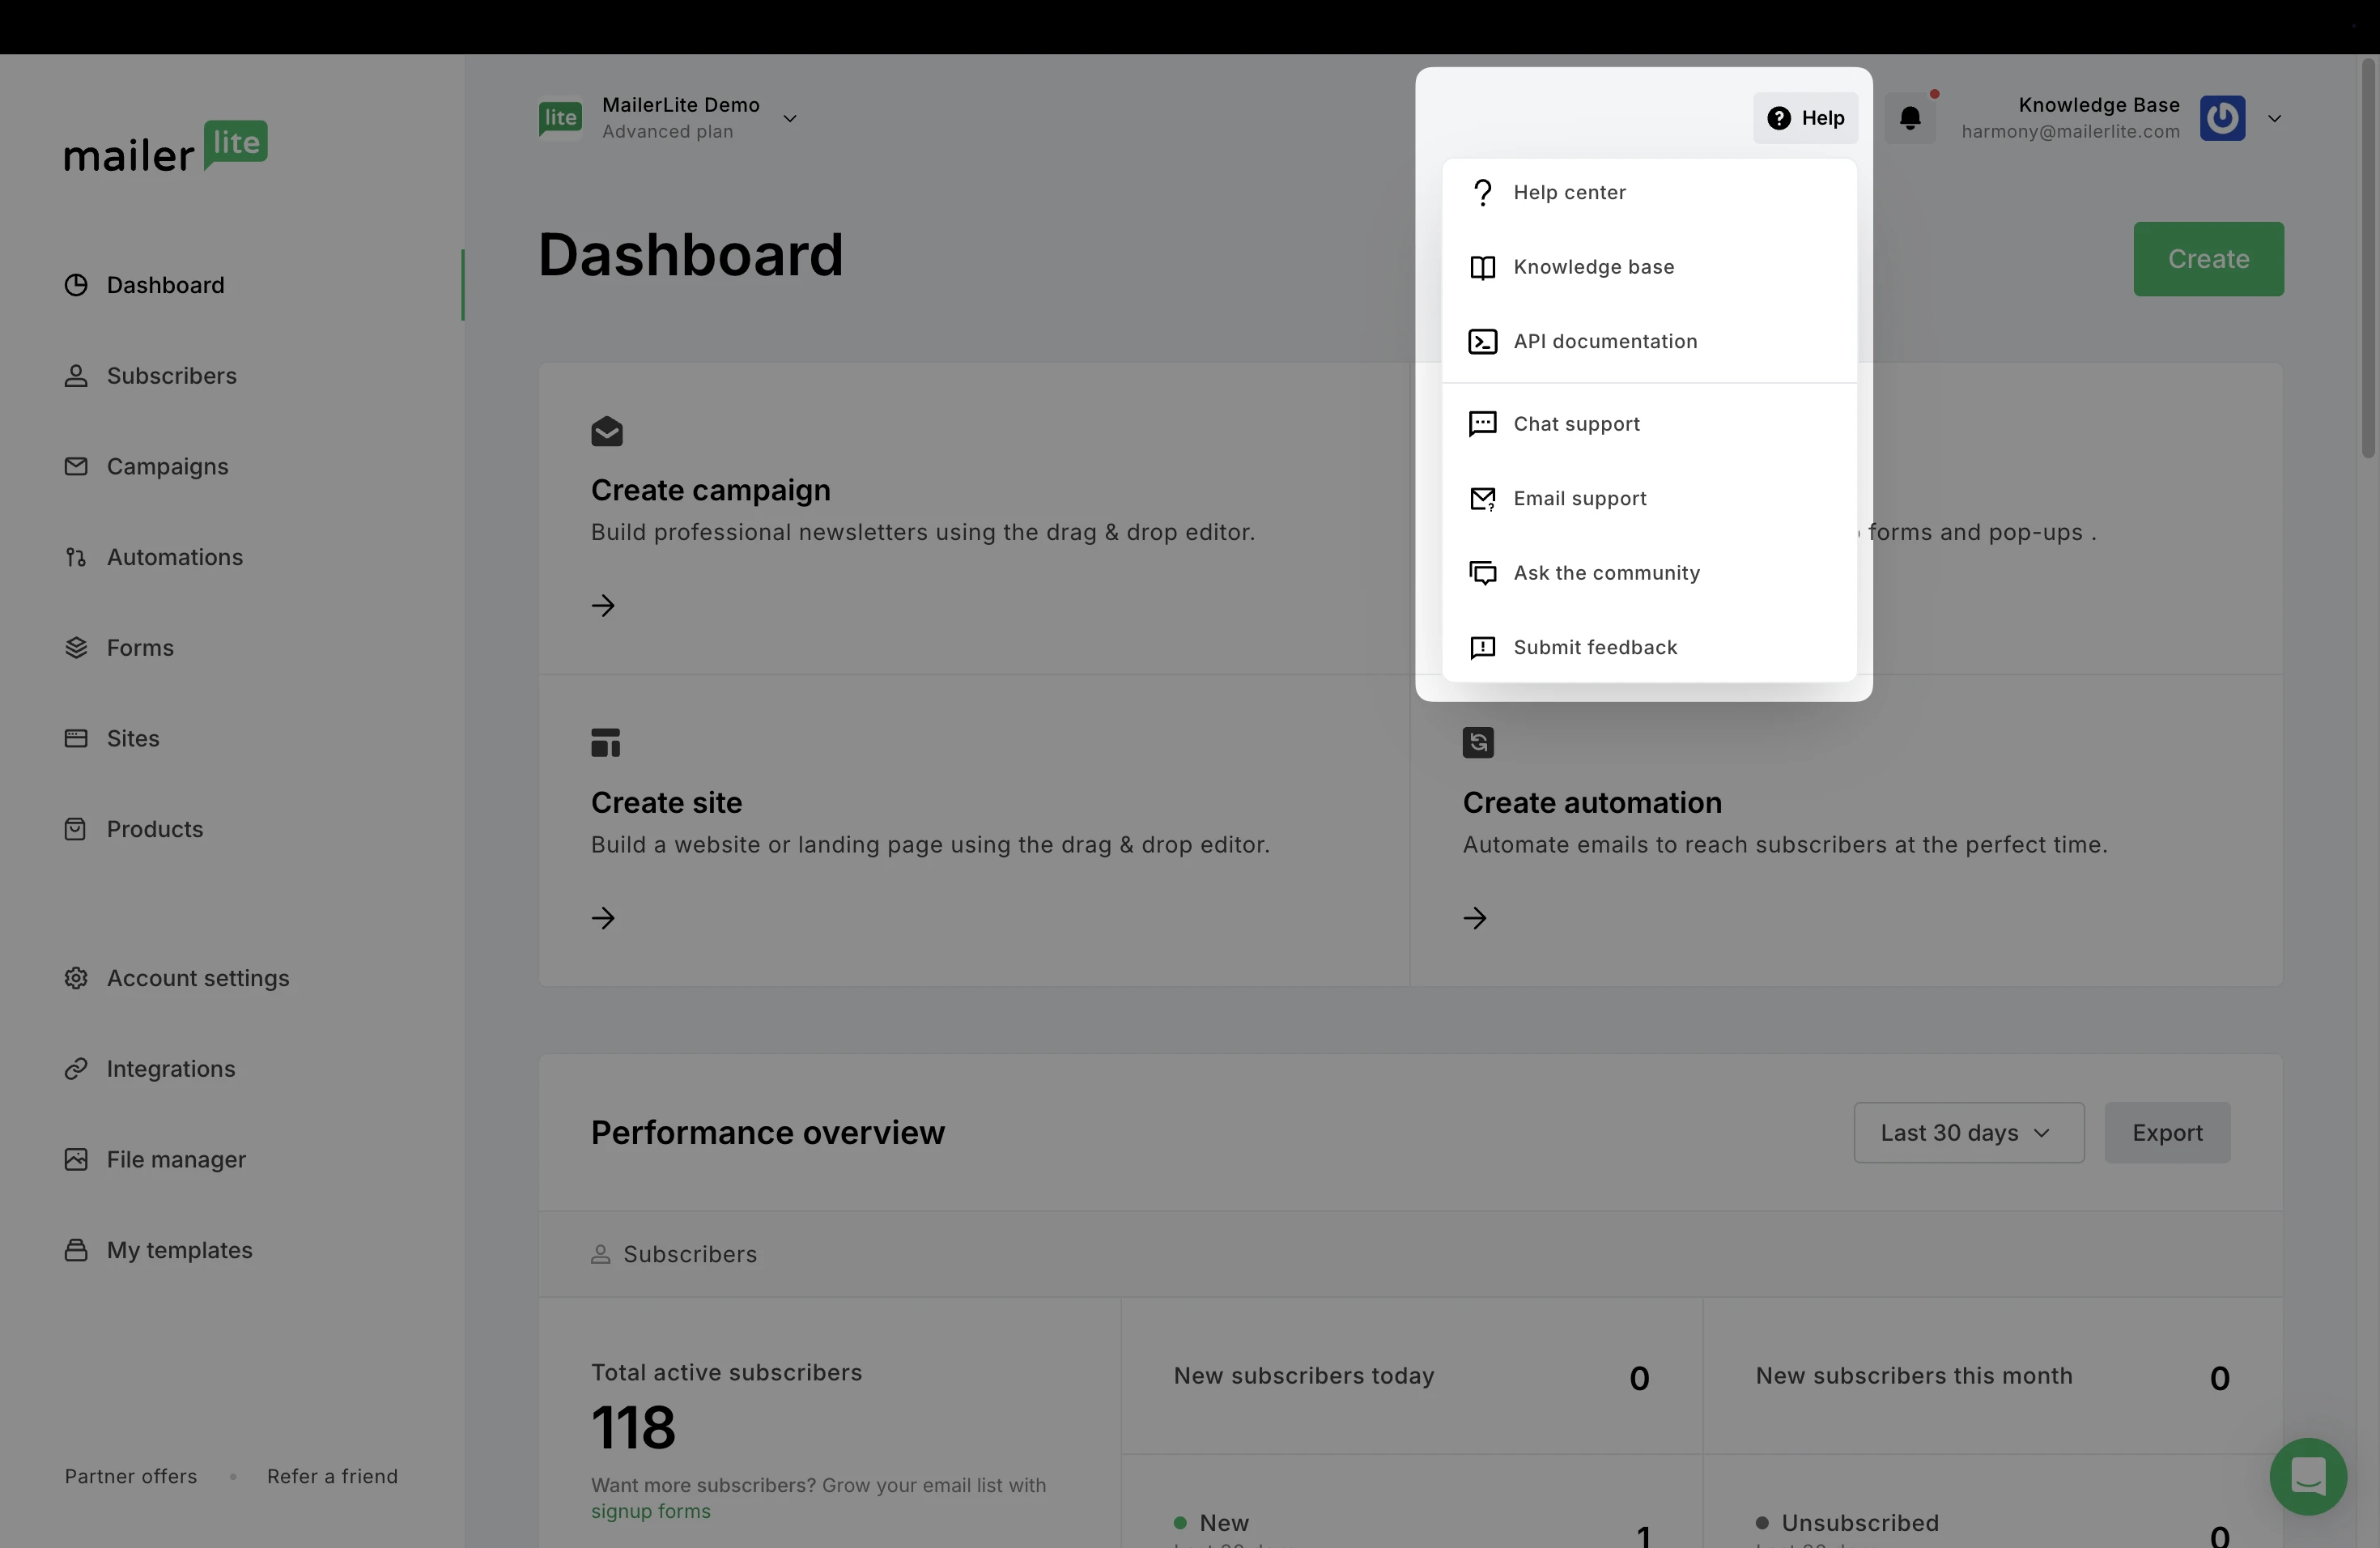Click the Create campaign envelope icon

(x=607, y=432)
